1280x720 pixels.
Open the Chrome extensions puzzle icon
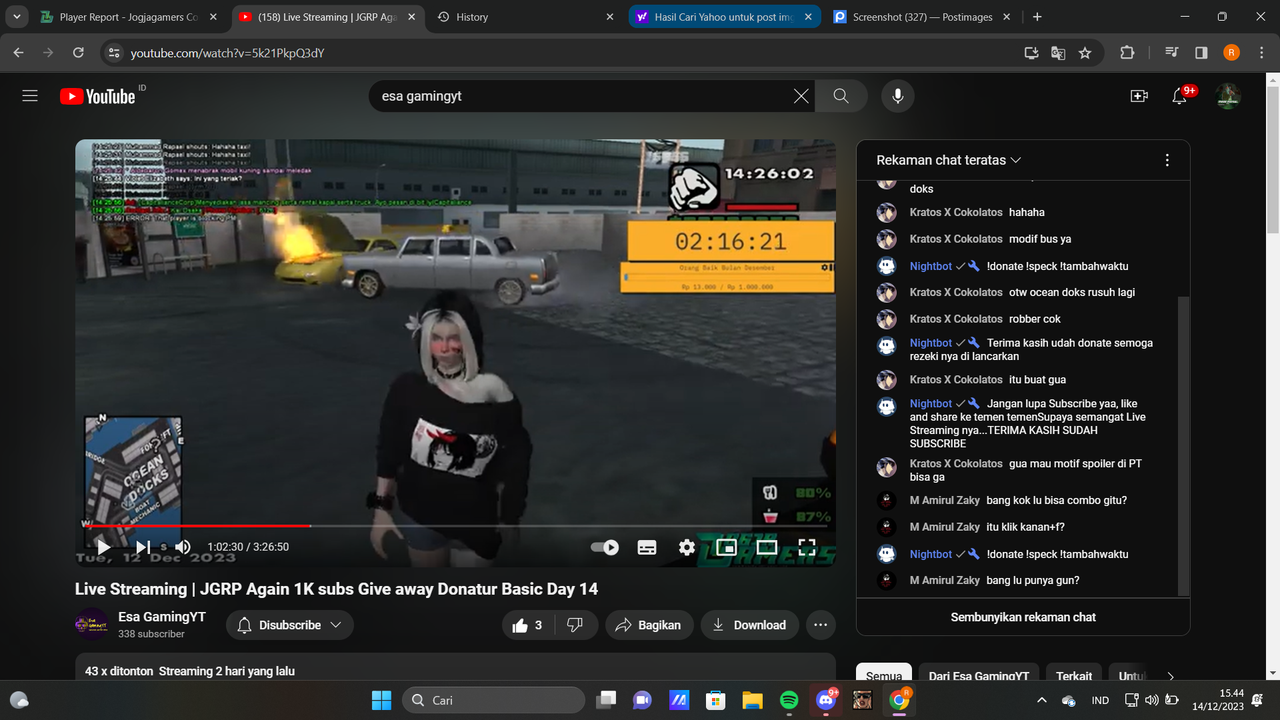(x=1127, y=53)
